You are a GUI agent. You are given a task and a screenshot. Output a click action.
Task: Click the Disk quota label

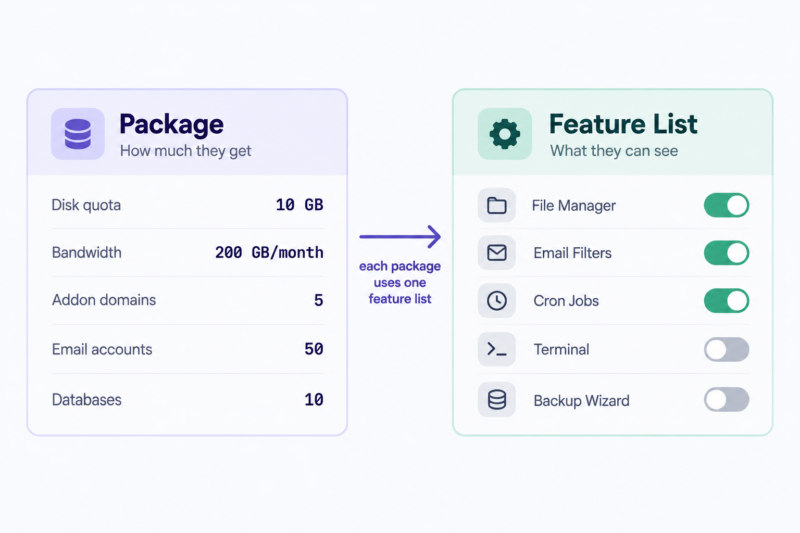coord(86,205)
